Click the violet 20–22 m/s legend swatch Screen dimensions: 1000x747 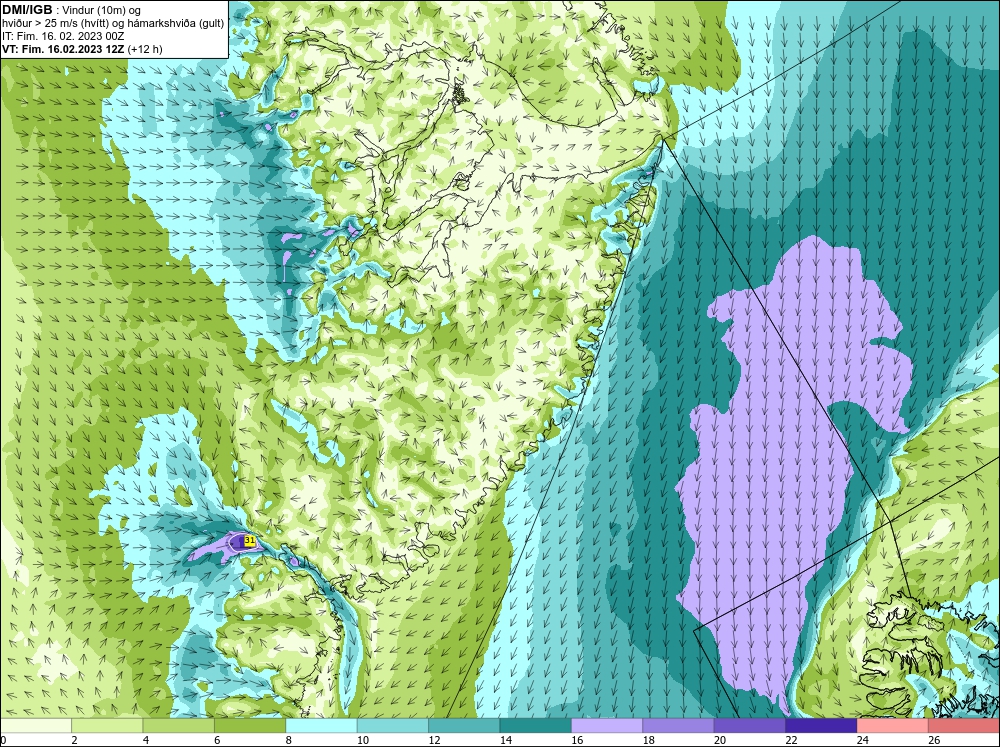pyautogui.click(x=750, y=726)
